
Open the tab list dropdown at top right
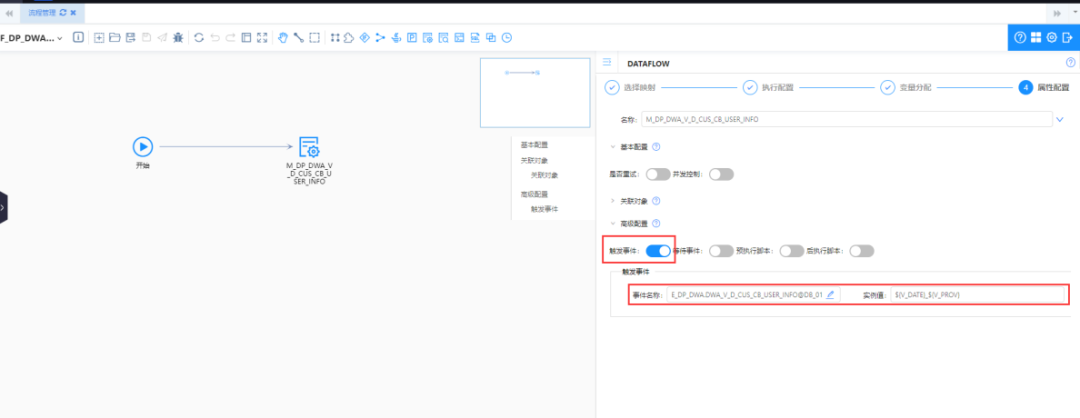pyautogui.click(x=1076, y=12)
